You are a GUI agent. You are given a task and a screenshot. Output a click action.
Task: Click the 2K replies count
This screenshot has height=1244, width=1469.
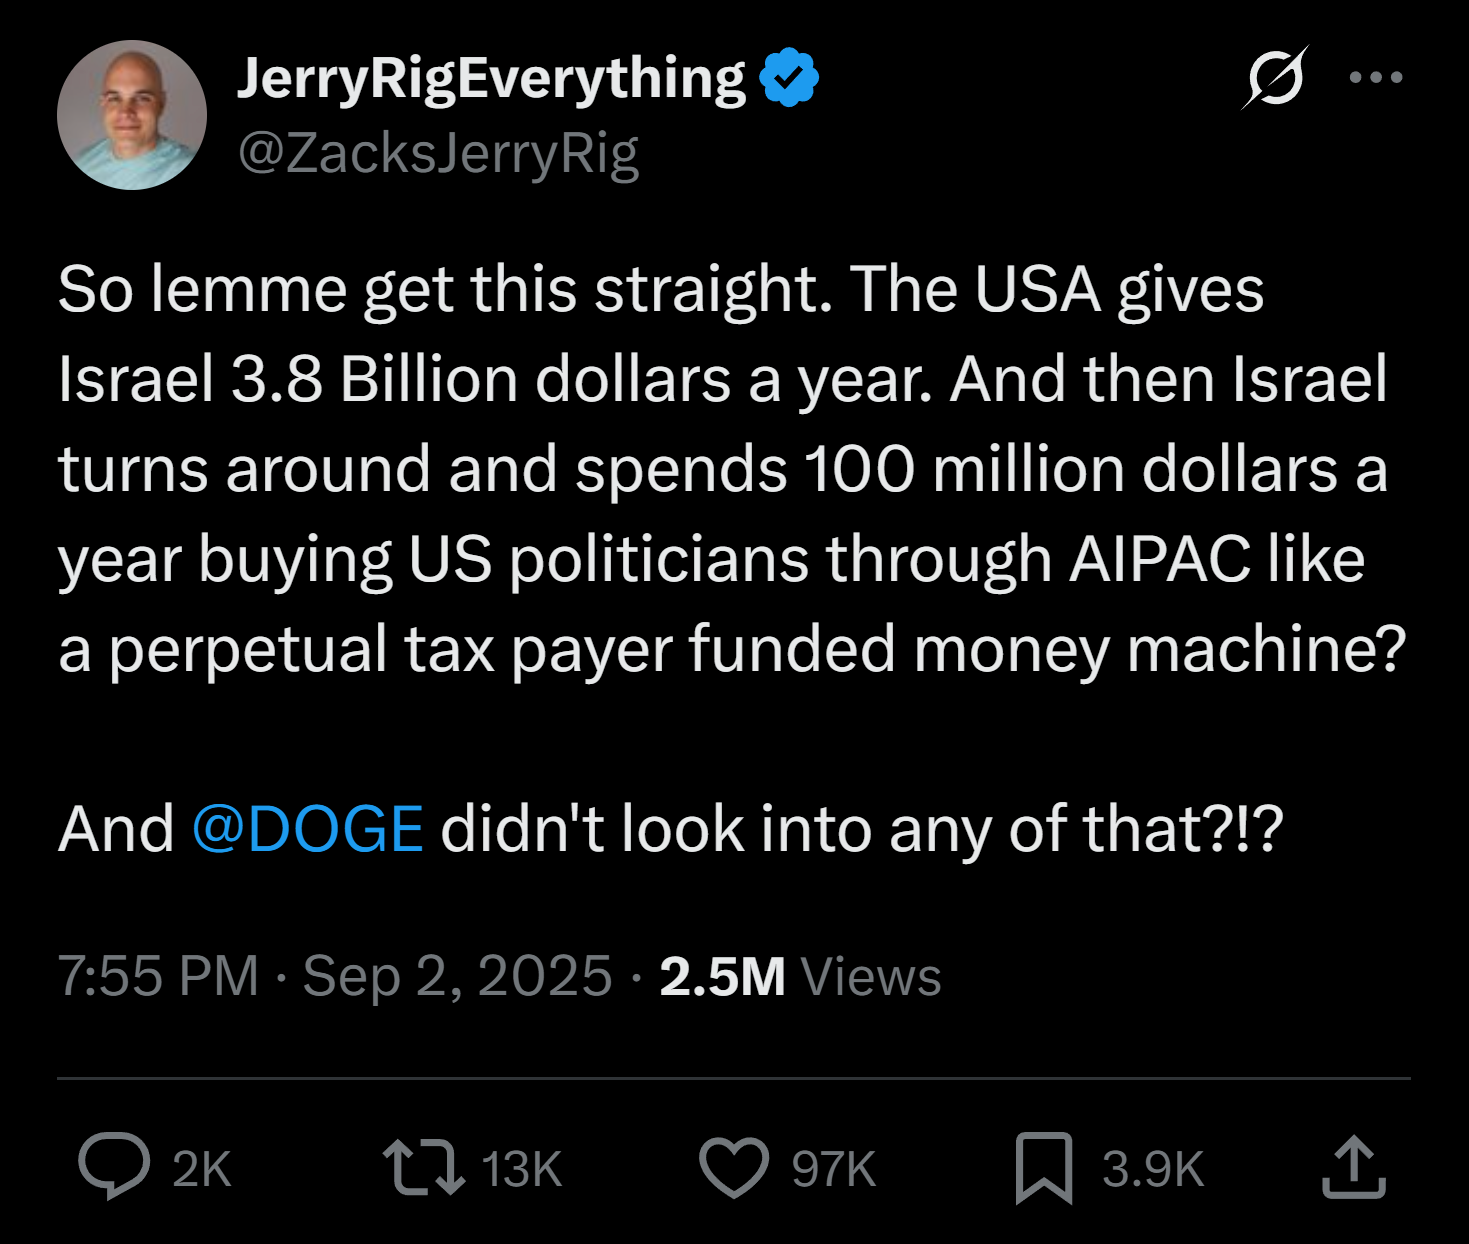click(202, 1169)
